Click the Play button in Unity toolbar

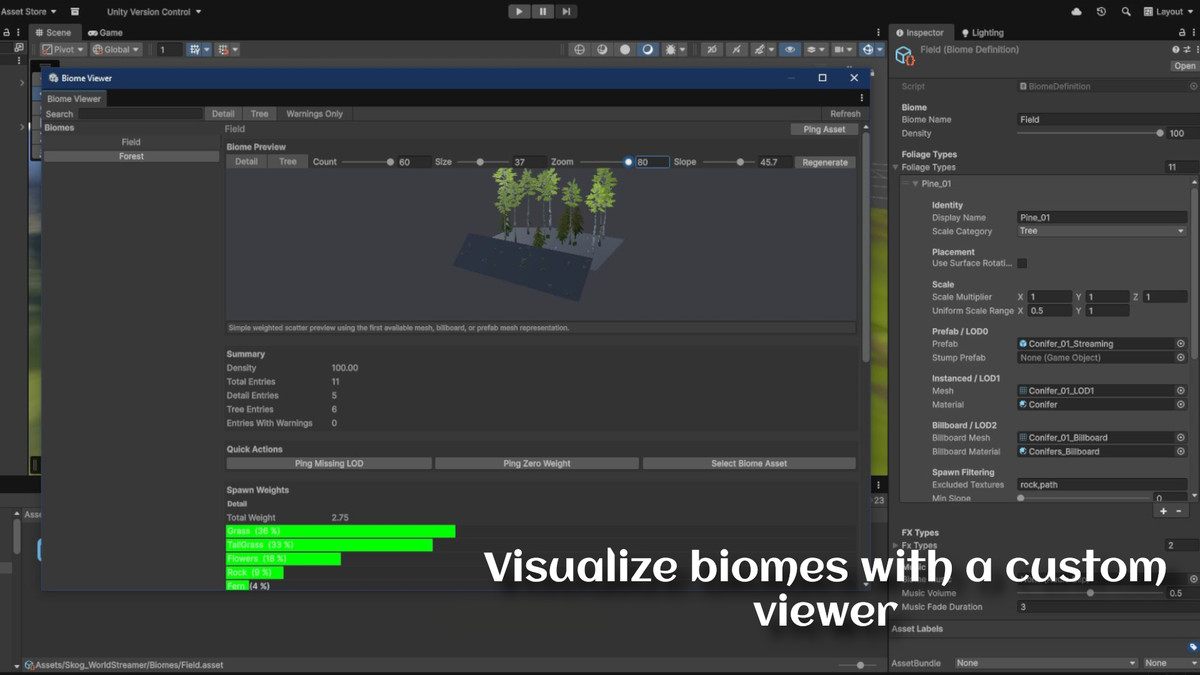point(519,11)
